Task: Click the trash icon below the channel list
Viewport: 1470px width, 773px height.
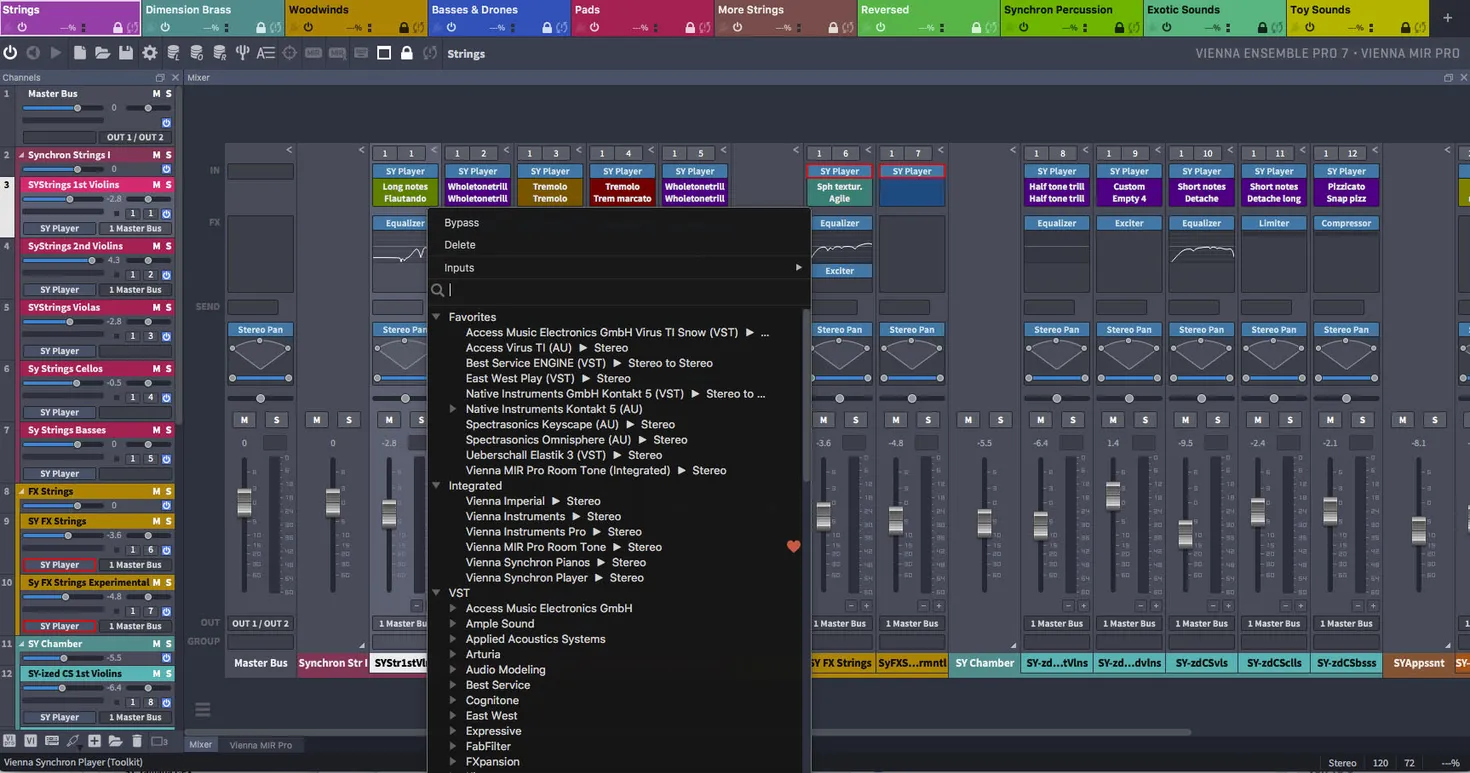Action: pos(137,741)
